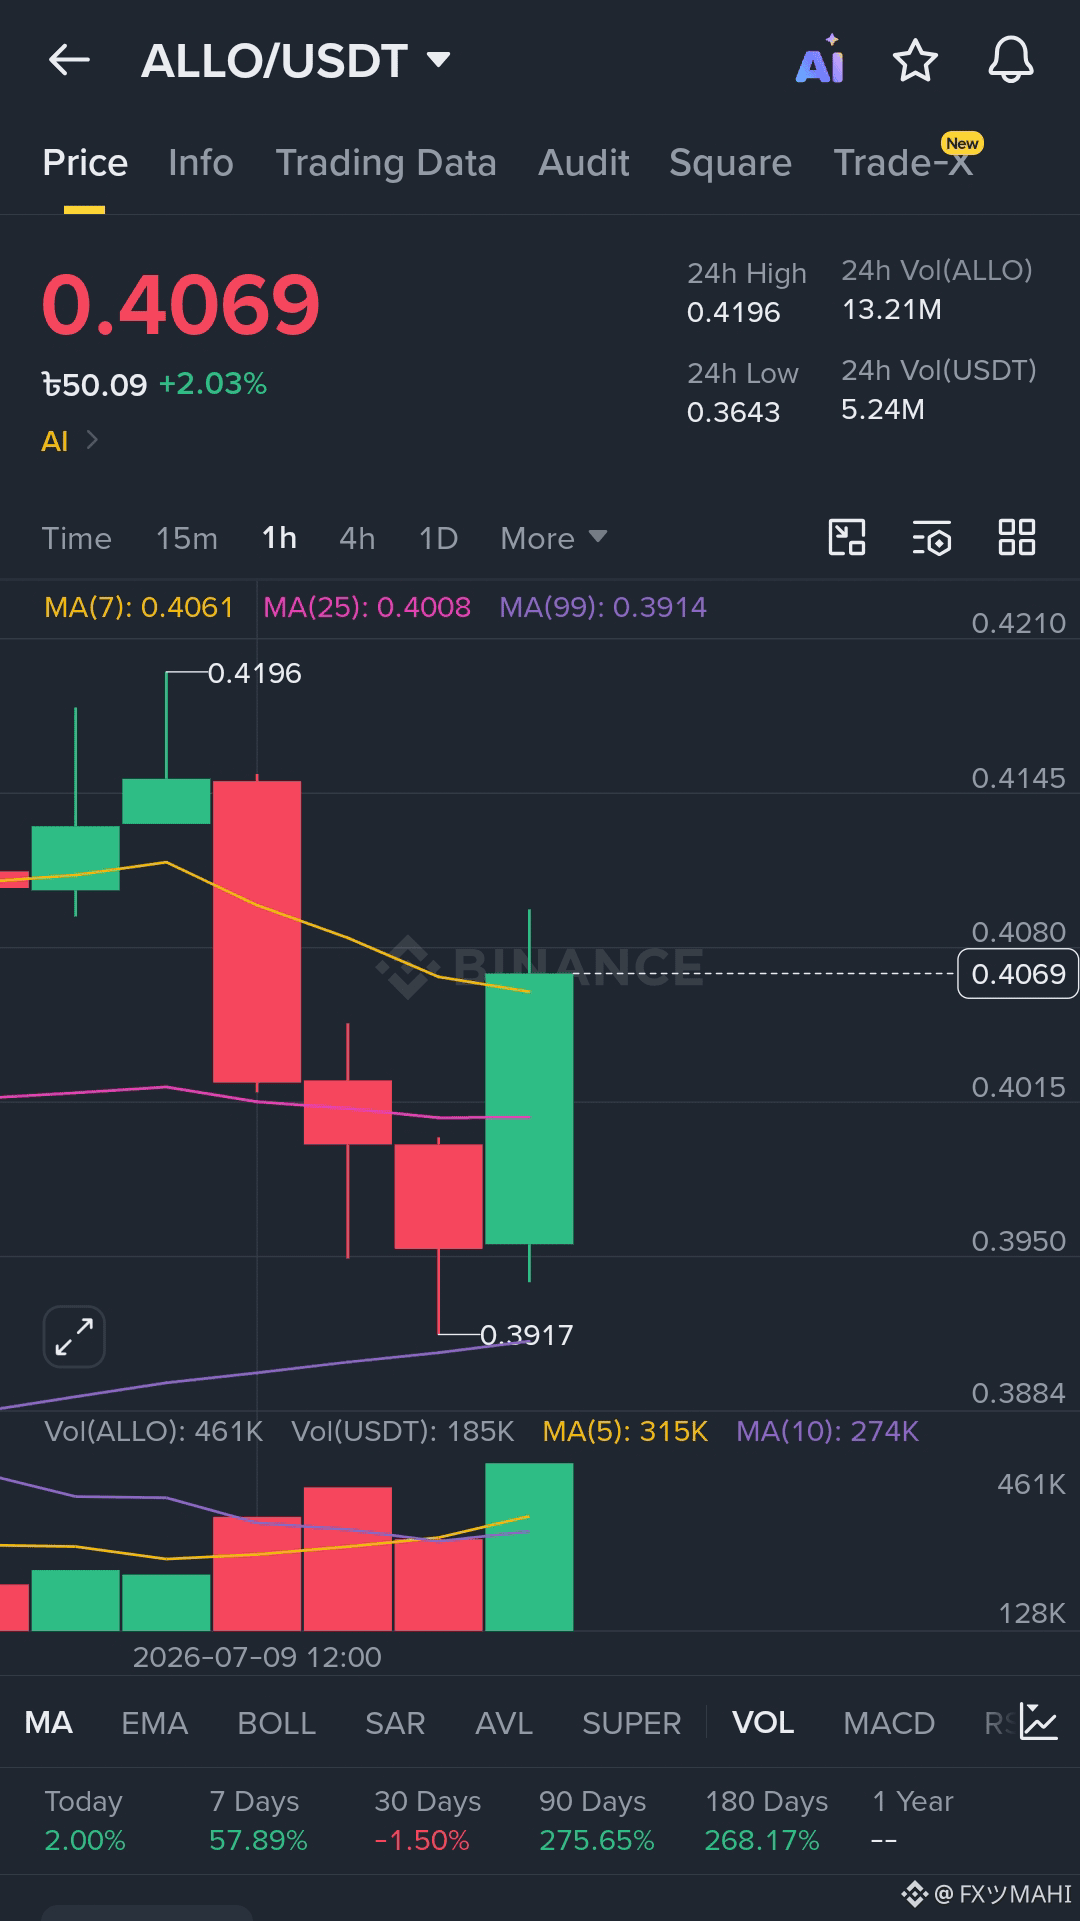Tap the back arrow icon
The height and width of the screenshot is (1921, 1080).
click(x=69, y=60)
